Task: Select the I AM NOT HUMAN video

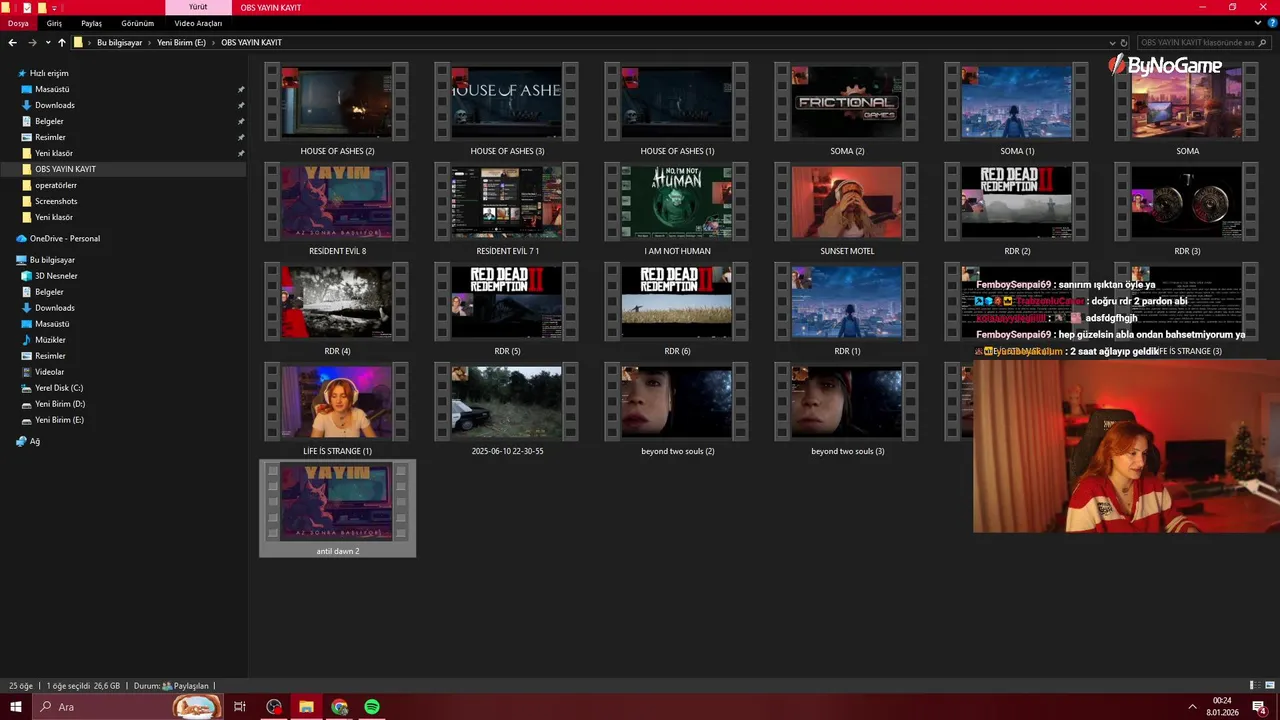Action: (x=677, y=209)
